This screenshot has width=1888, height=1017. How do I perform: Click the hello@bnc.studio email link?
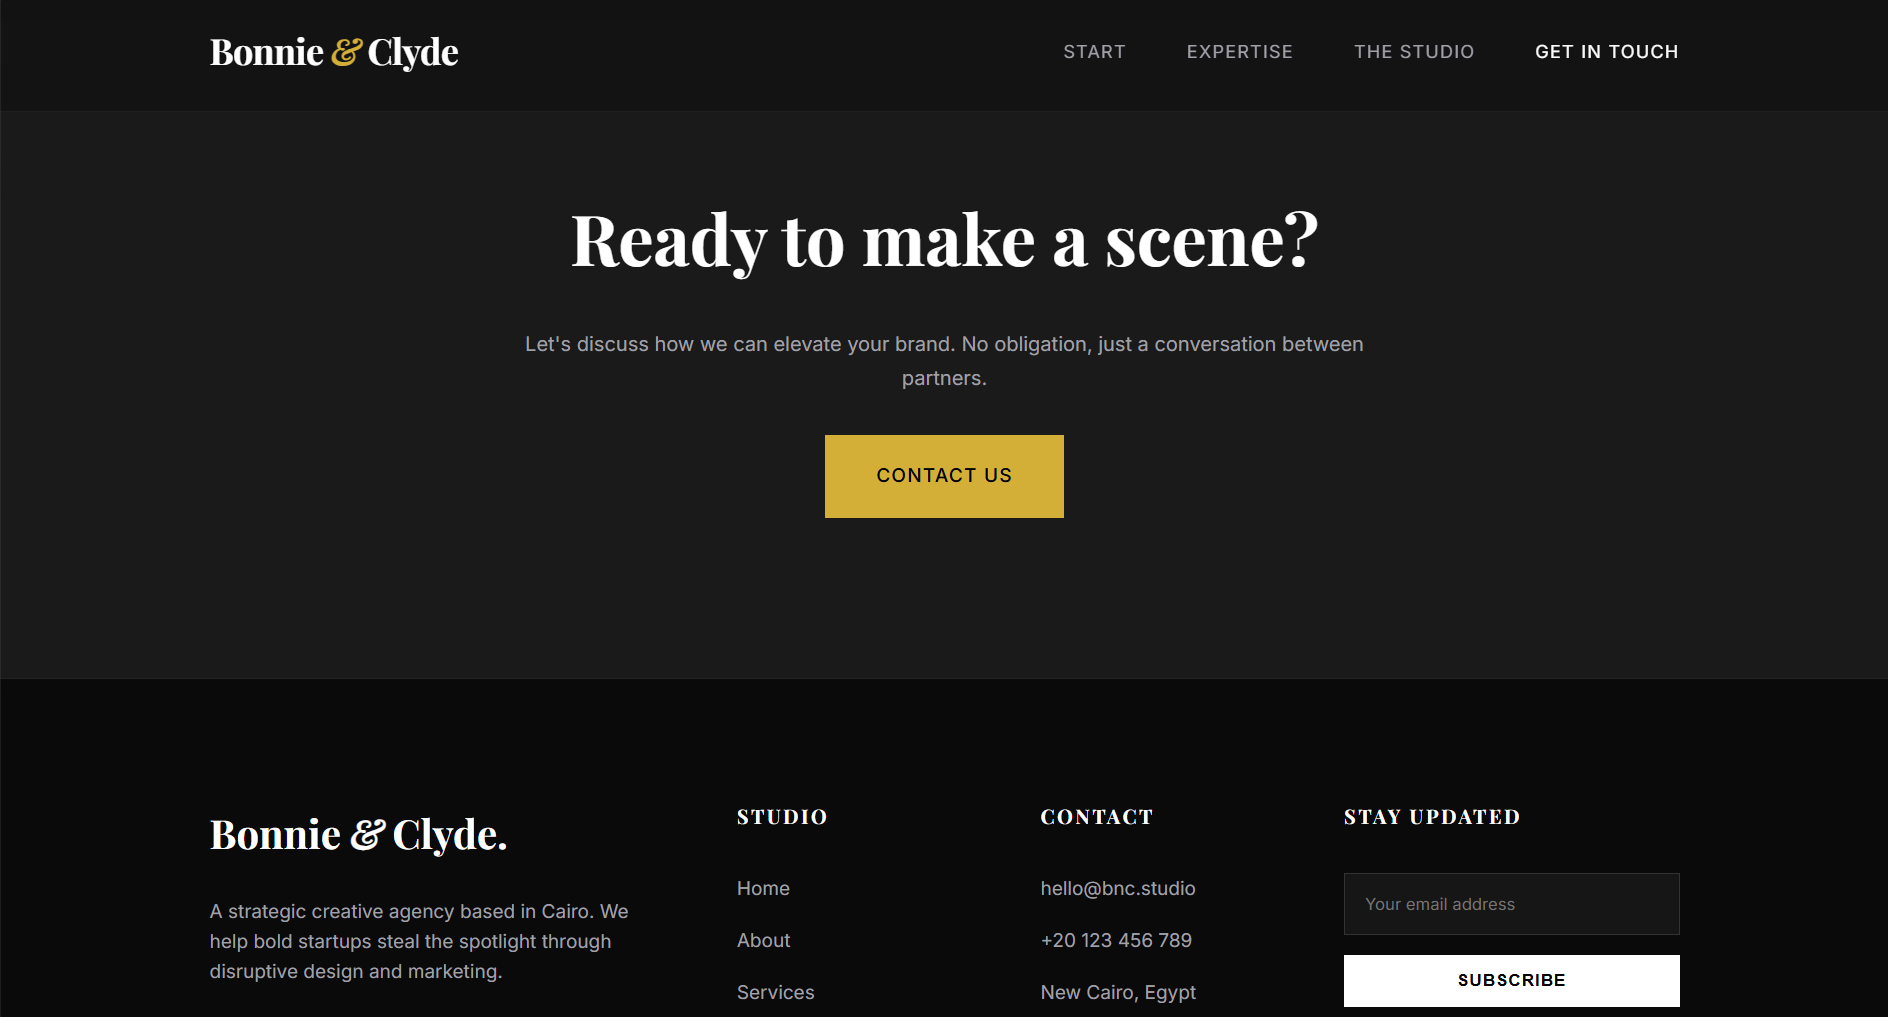point(1118,888)
